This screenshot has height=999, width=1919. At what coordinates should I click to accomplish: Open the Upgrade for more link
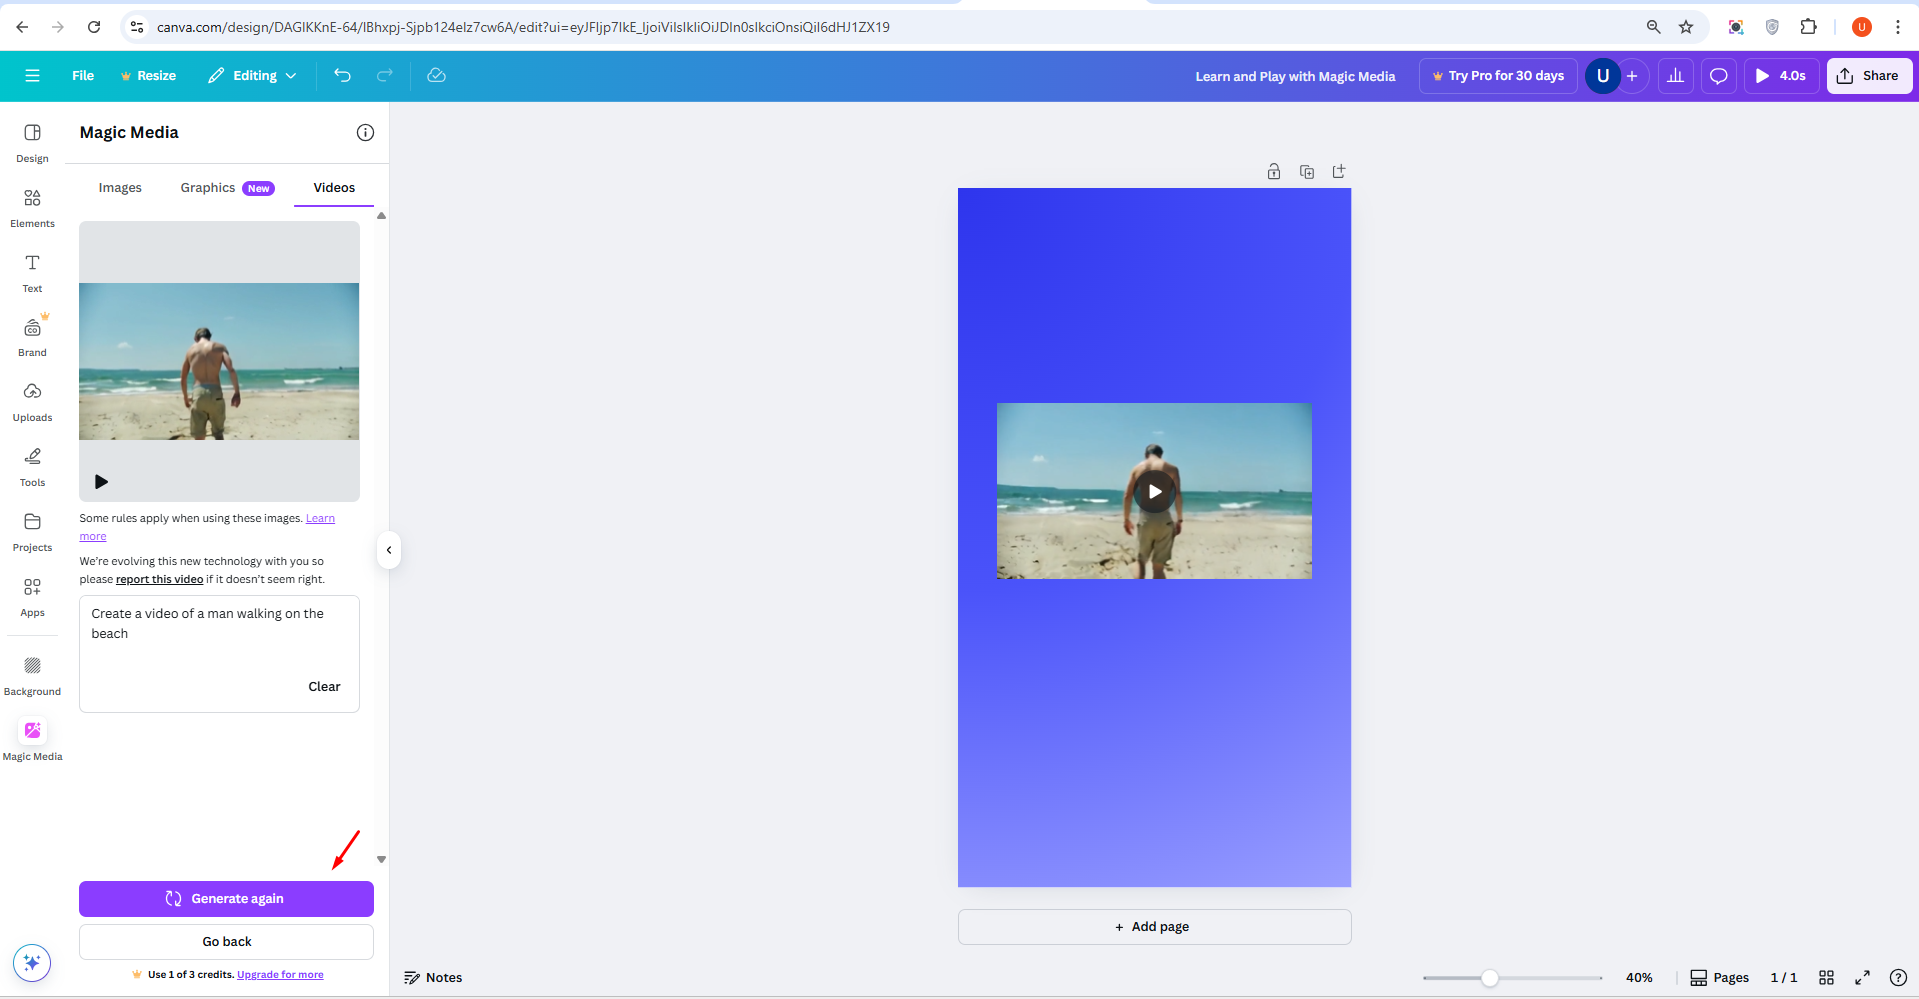(280, 974)
